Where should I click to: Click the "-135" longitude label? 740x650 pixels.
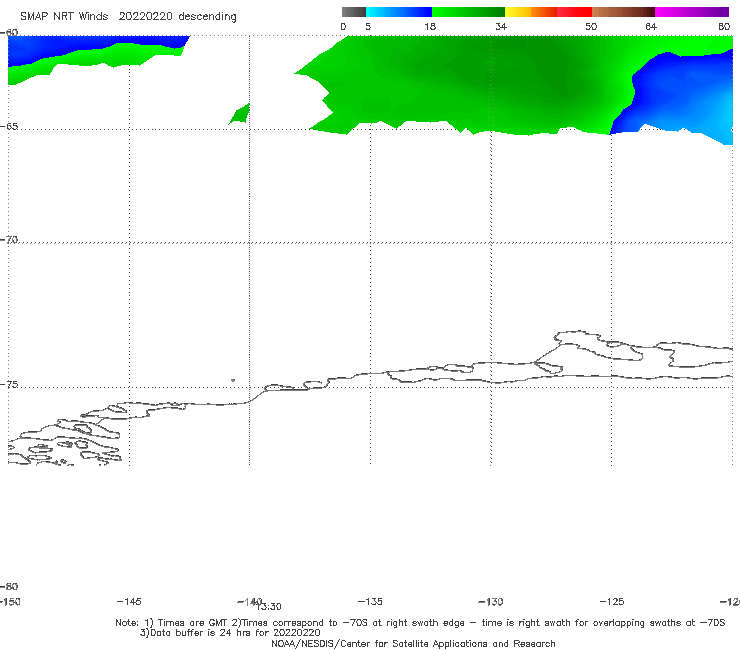pos(370,602)
